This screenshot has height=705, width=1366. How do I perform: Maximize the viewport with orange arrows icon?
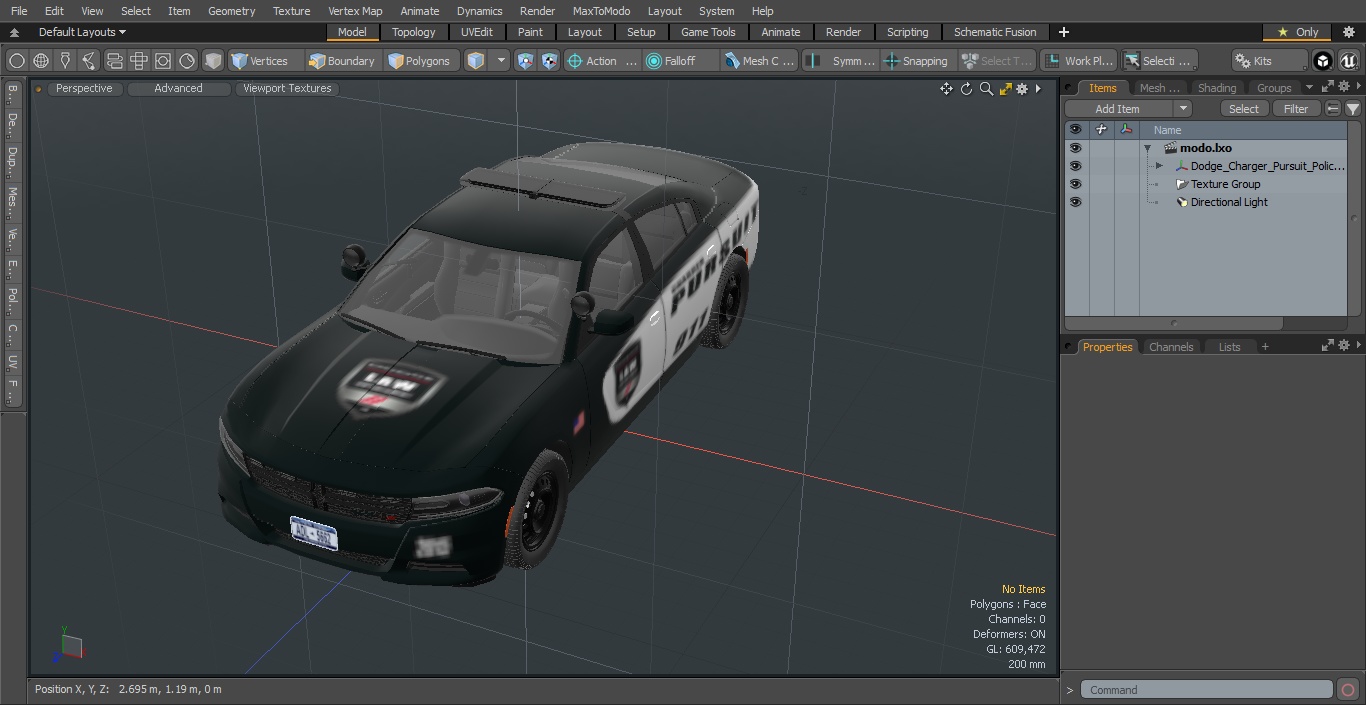(1005, 89)
